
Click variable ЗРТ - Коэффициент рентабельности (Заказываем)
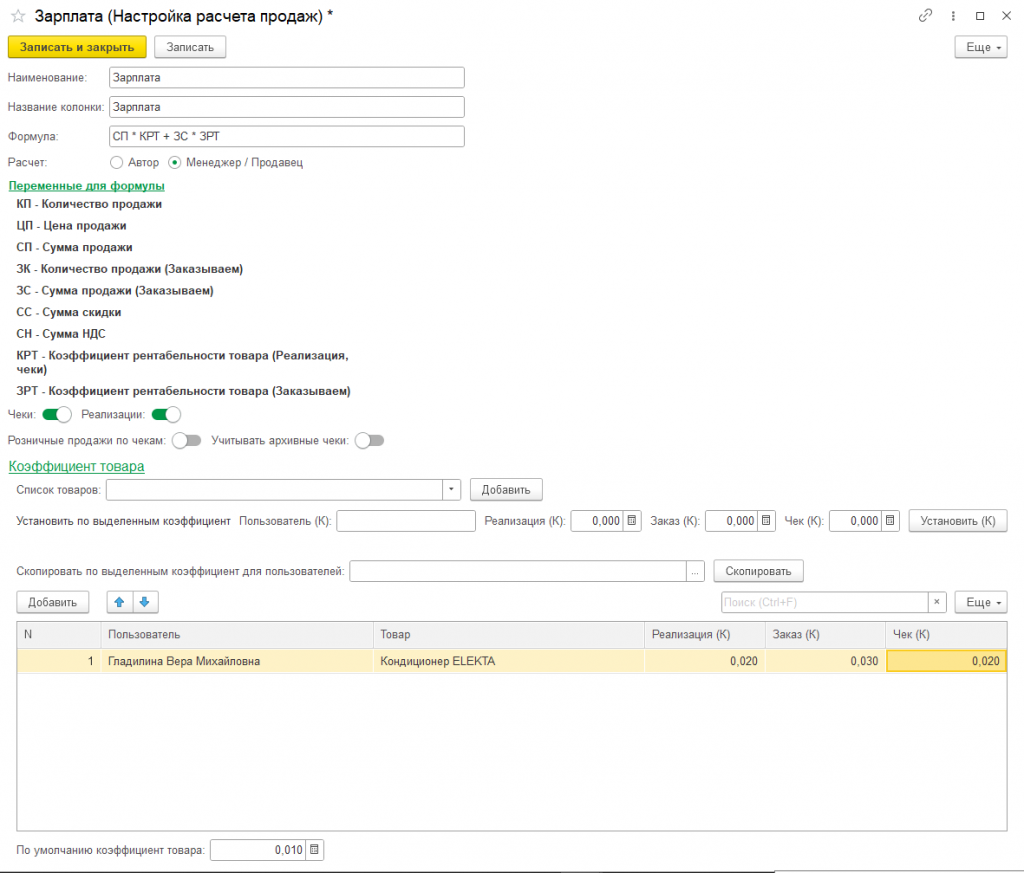[184, 391]
